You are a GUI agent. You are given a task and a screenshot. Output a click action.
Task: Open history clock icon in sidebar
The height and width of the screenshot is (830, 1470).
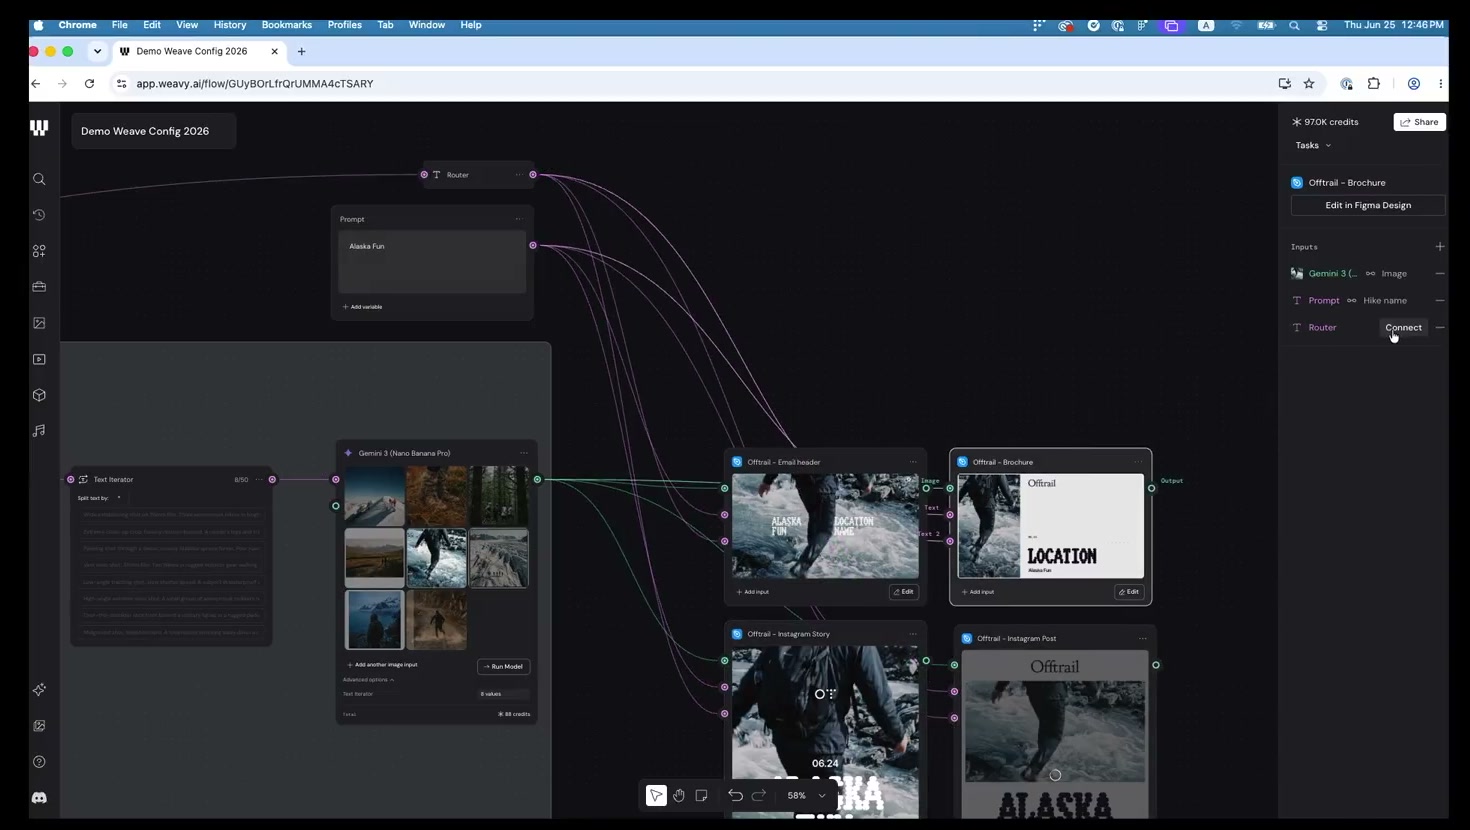[39, 215]
